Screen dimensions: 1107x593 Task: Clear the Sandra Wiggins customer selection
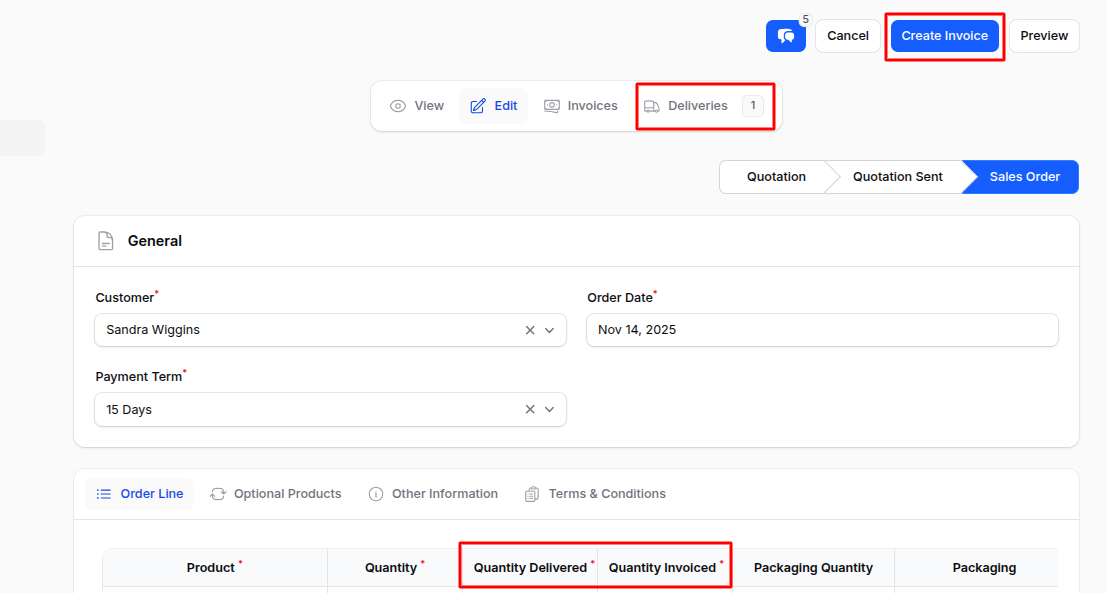[x=529, y=329]
